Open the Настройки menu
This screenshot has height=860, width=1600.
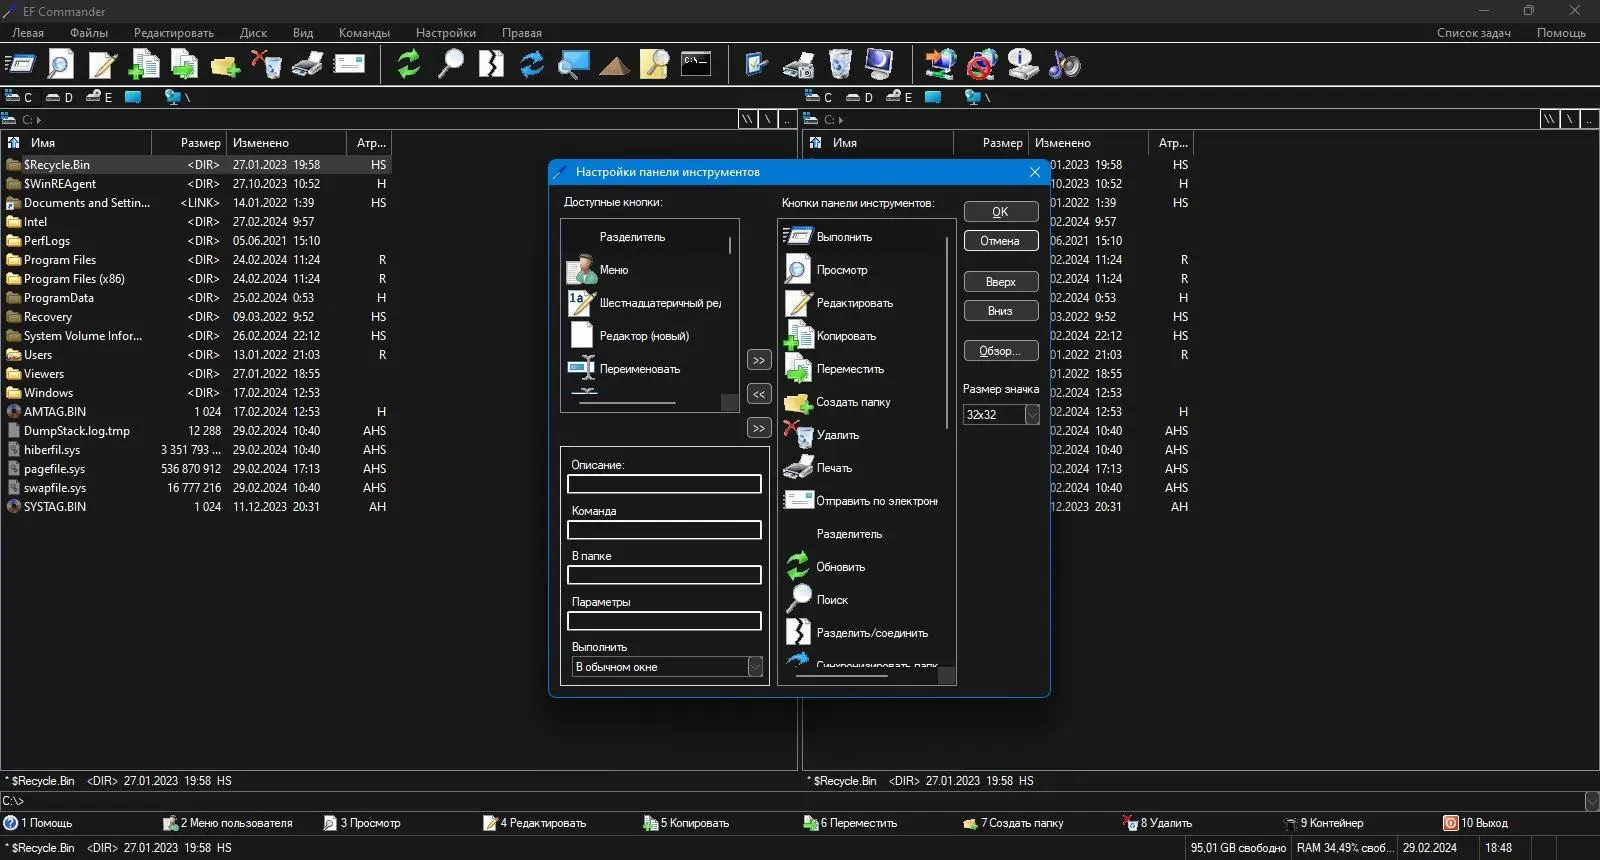[x=446, y=32]
